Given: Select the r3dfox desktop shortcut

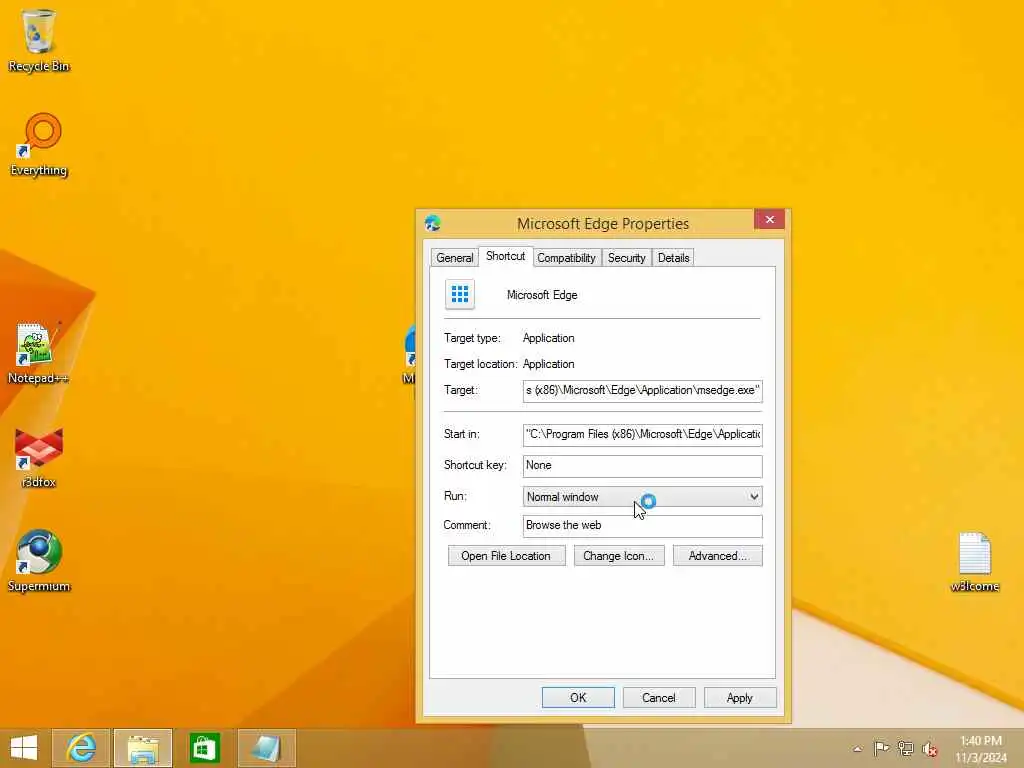Looking at the screenshot, I should (39, 457).
